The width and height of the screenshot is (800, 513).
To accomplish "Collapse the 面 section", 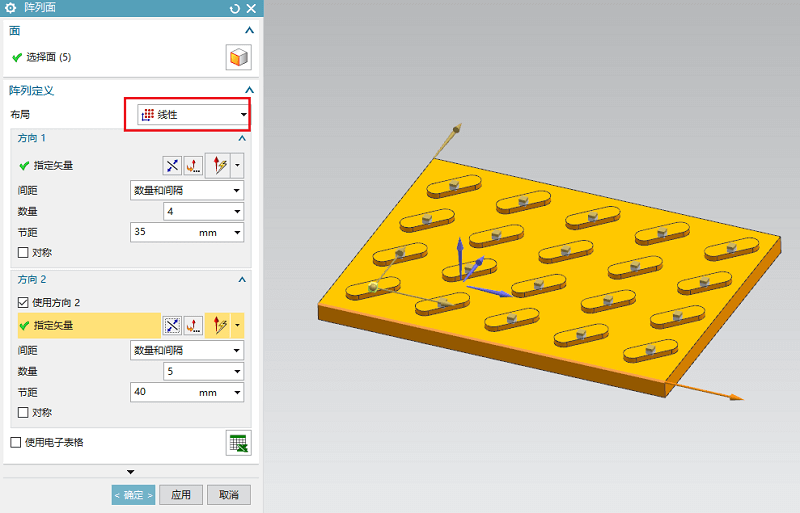I will (249, 31).
